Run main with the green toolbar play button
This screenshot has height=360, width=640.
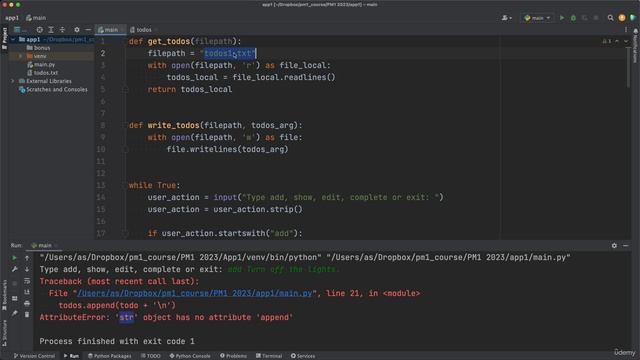tap(562, 18)
